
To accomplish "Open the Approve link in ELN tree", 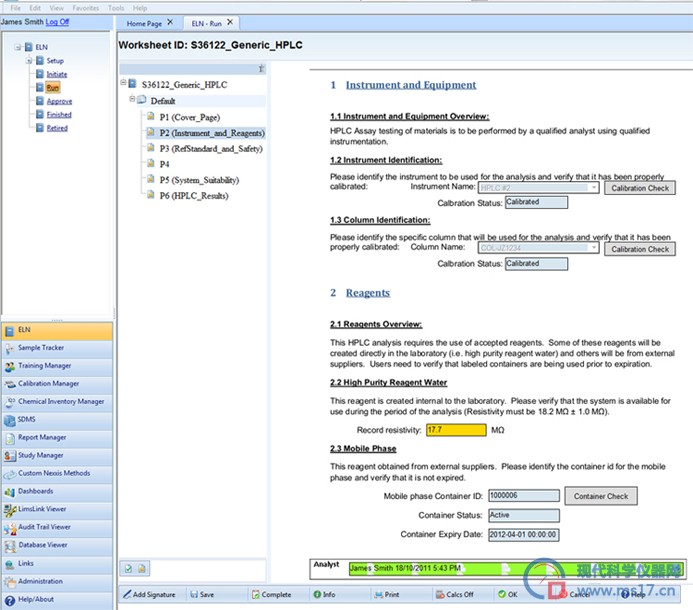I will pos(59,101).
